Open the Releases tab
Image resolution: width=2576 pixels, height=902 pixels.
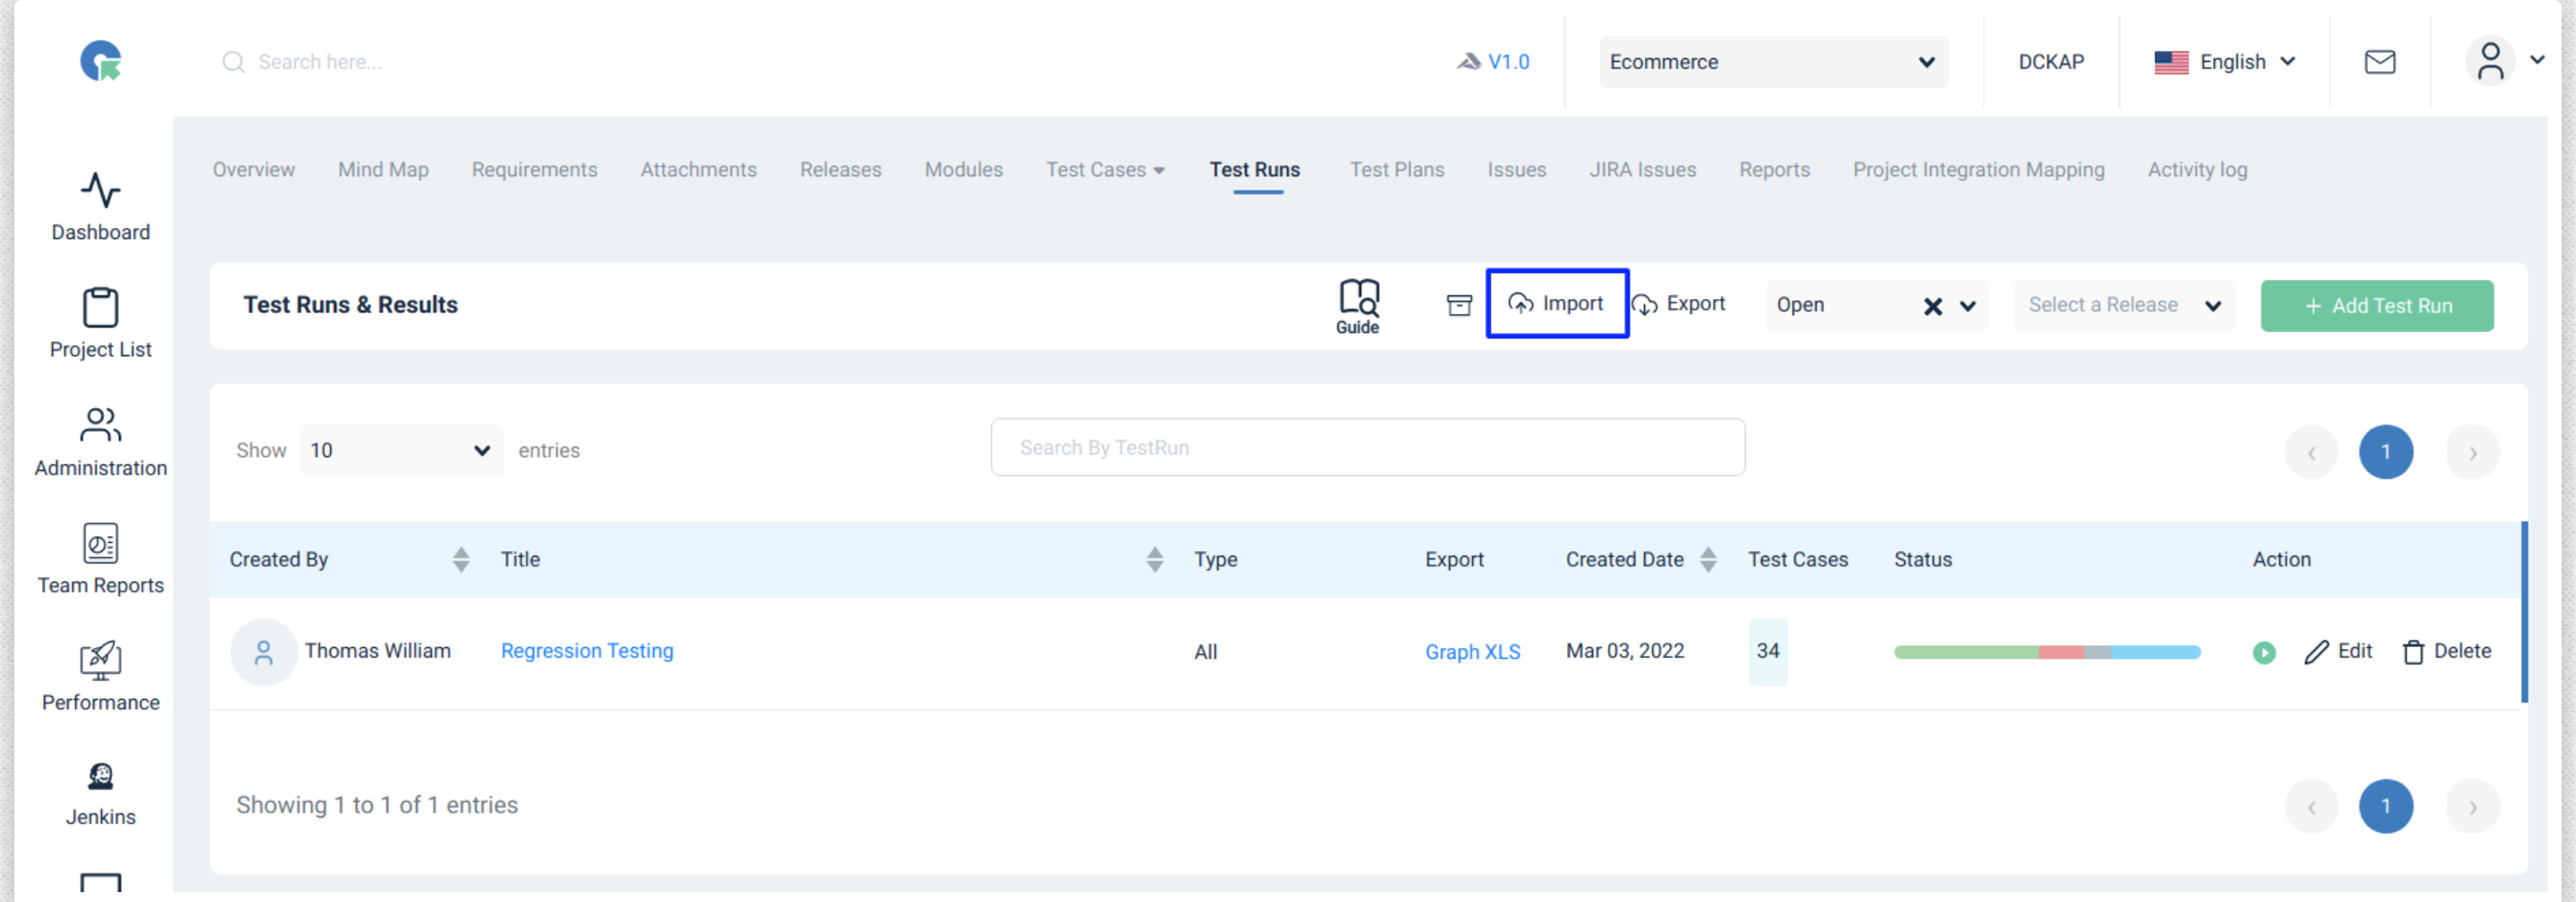point(840,170)
